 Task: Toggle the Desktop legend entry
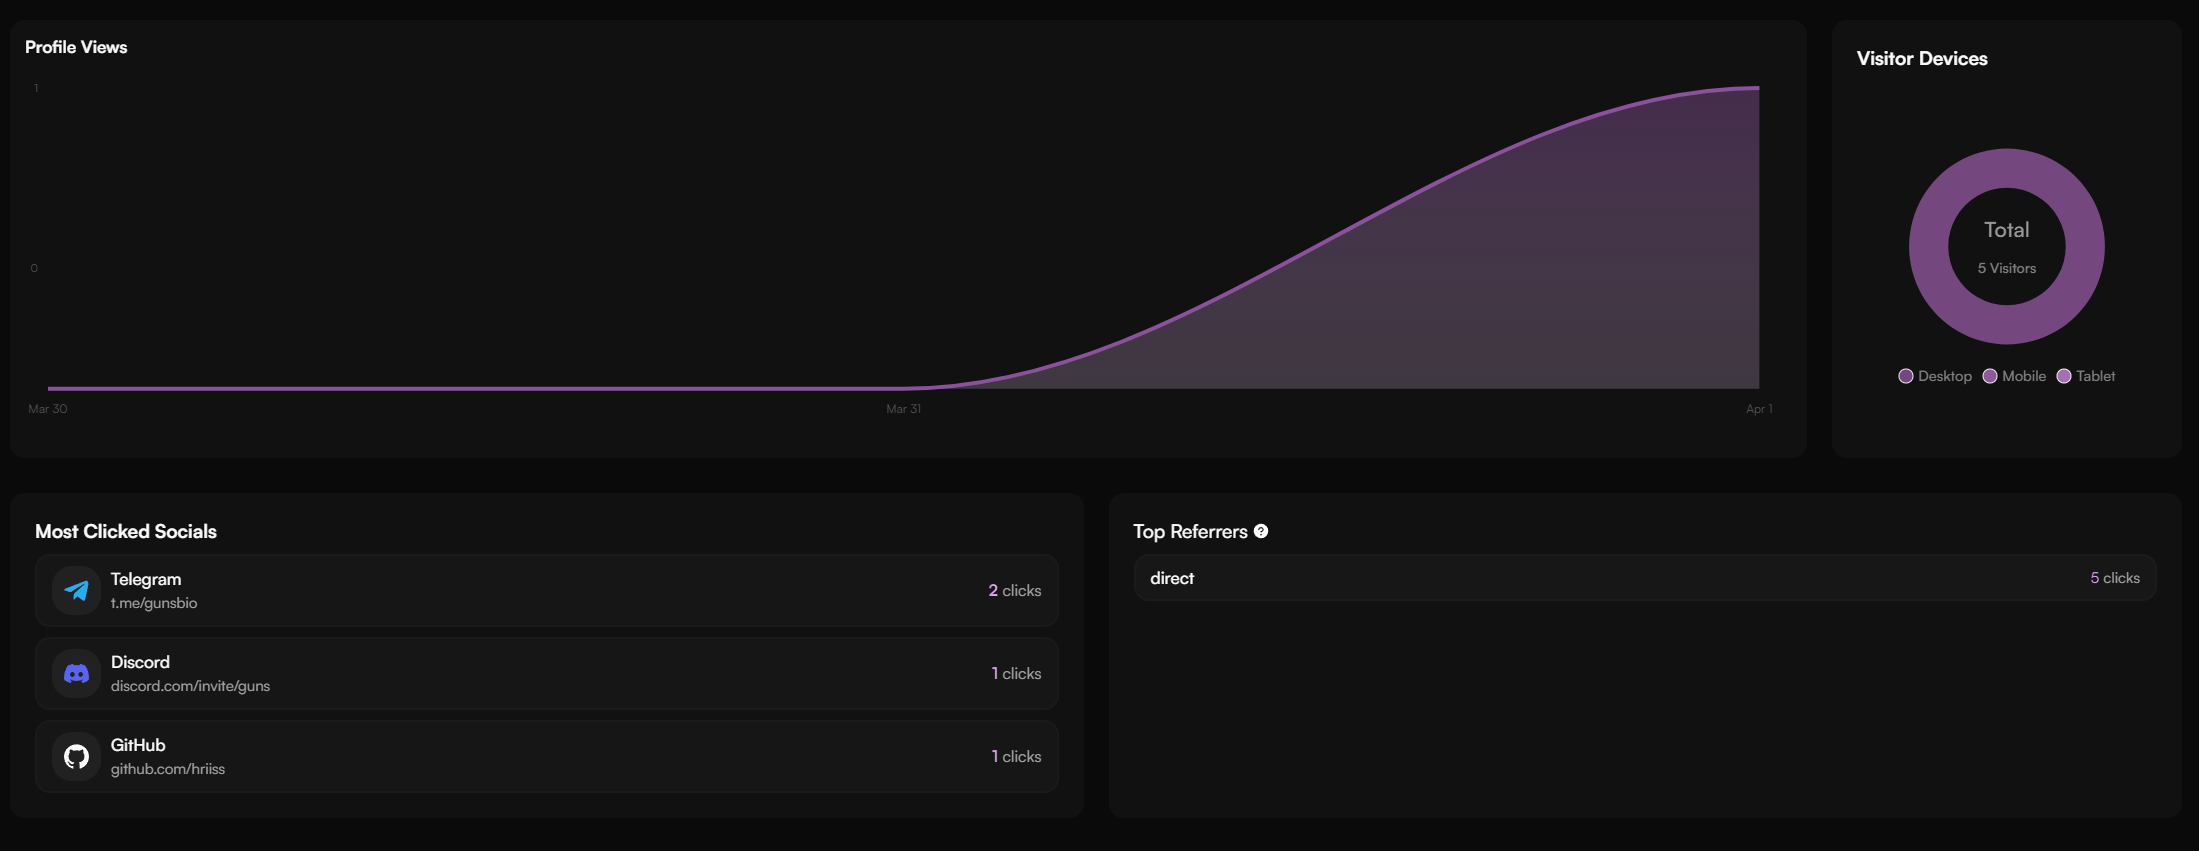point(1935,376)
